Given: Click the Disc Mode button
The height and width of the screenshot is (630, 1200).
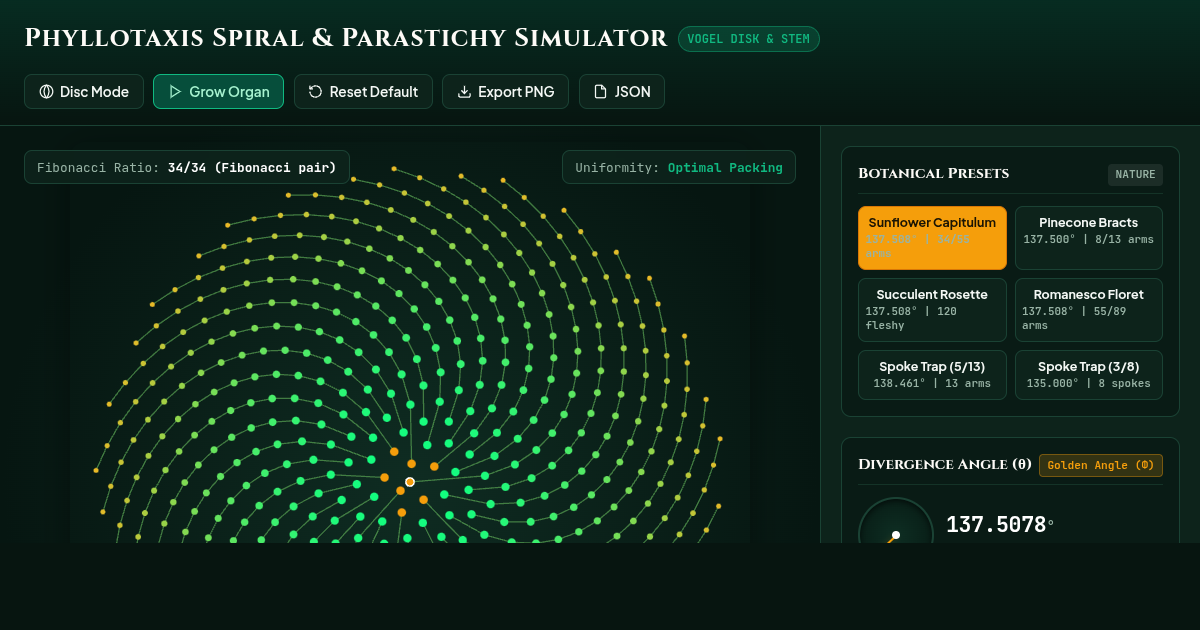Looking at the screenshot, I should click(x=84, y=92).
